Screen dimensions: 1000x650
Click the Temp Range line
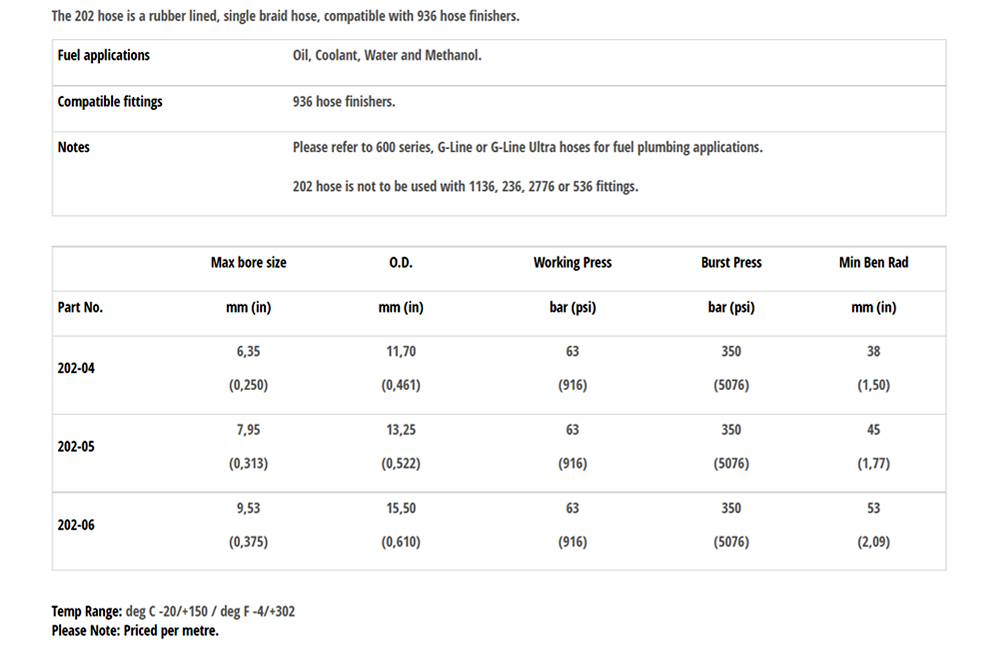tap(173, 611)
